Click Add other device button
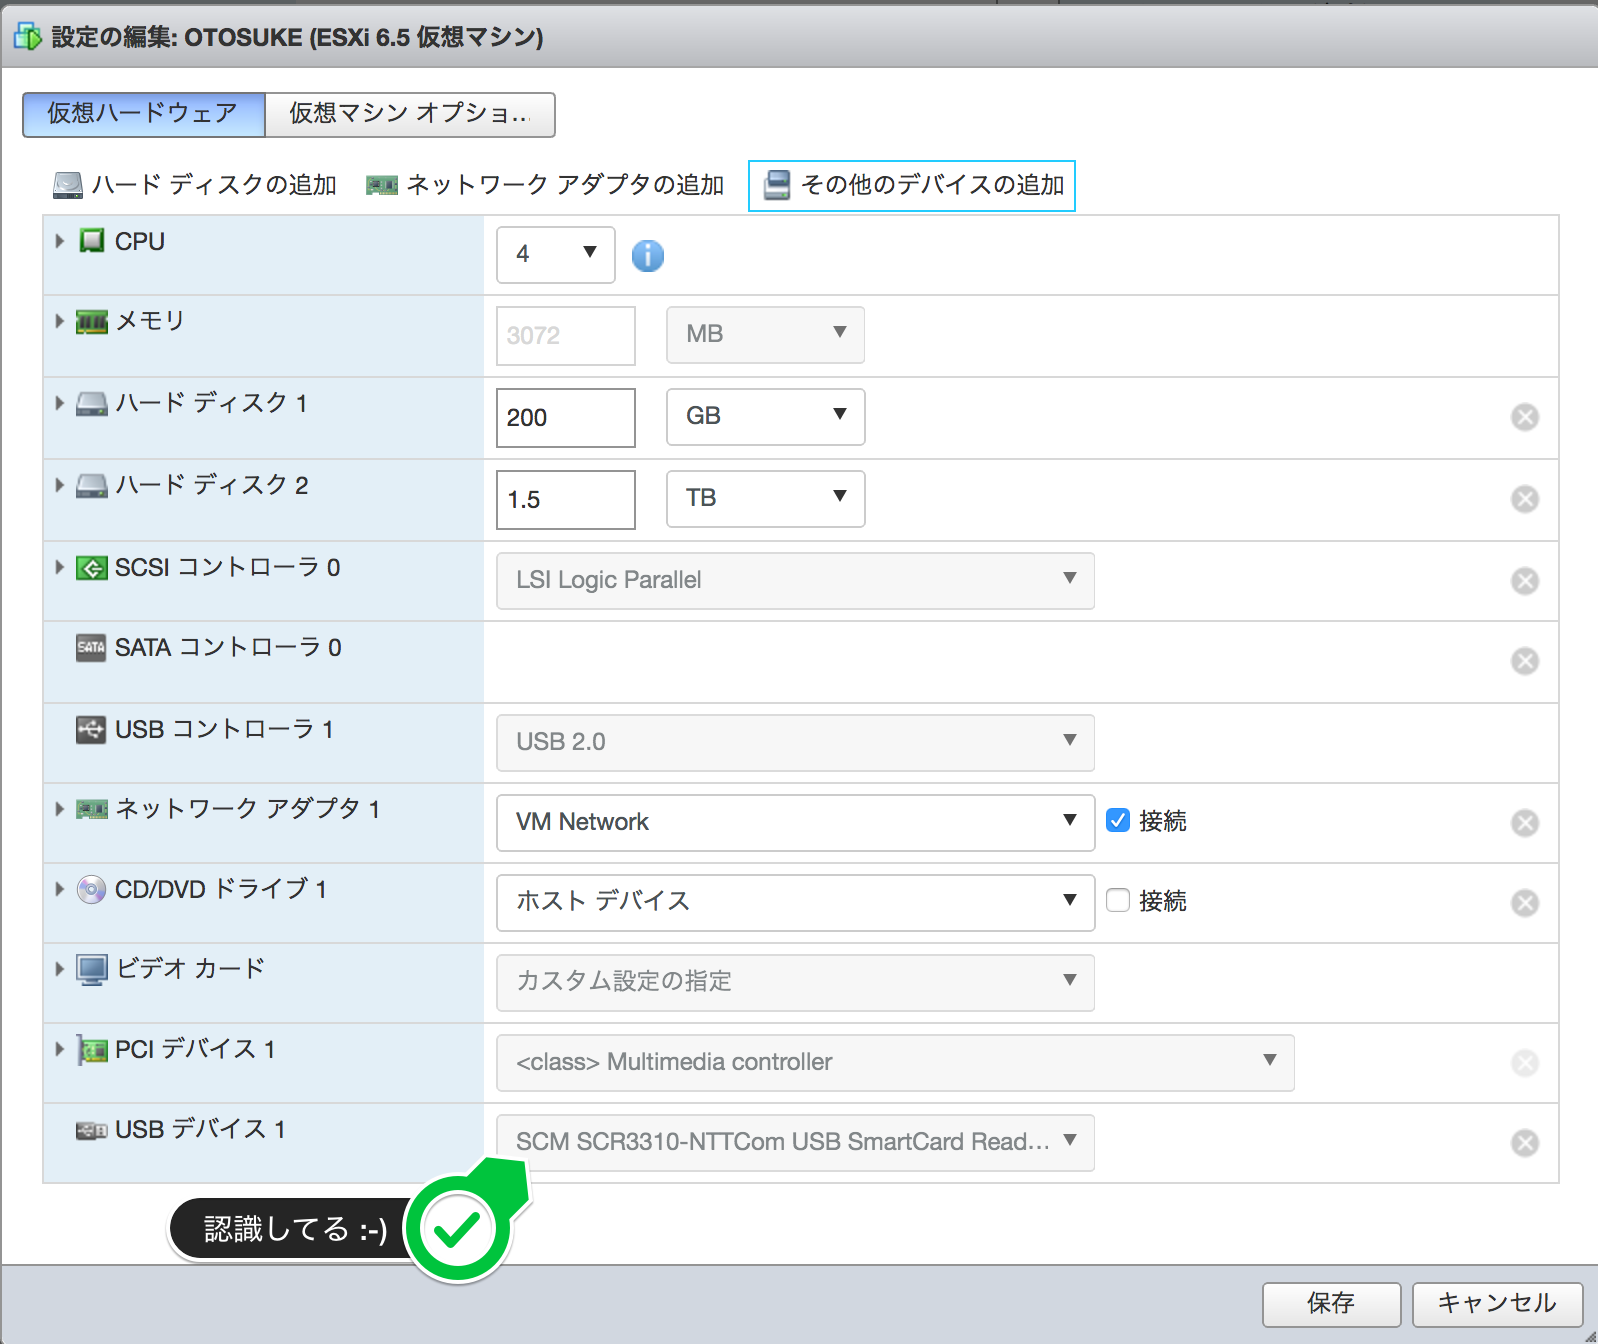Screen dimensions: 1598x1344 point(912,186)
